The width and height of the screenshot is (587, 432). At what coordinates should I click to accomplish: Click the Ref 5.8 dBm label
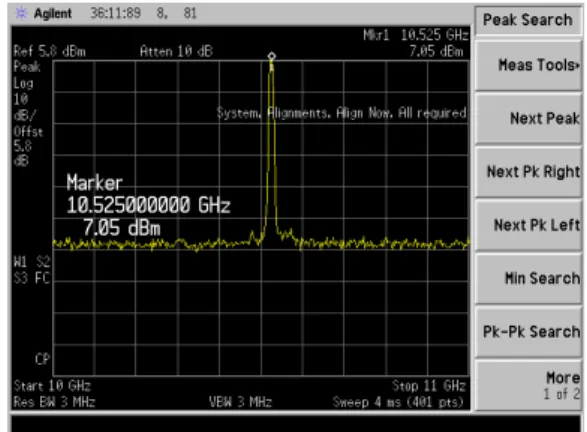pos(49,51)
